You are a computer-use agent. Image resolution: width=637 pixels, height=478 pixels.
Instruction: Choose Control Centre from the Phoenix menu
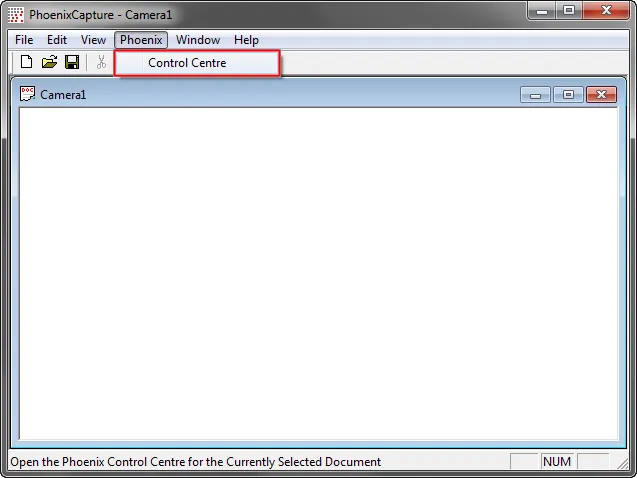click(197, 63)
